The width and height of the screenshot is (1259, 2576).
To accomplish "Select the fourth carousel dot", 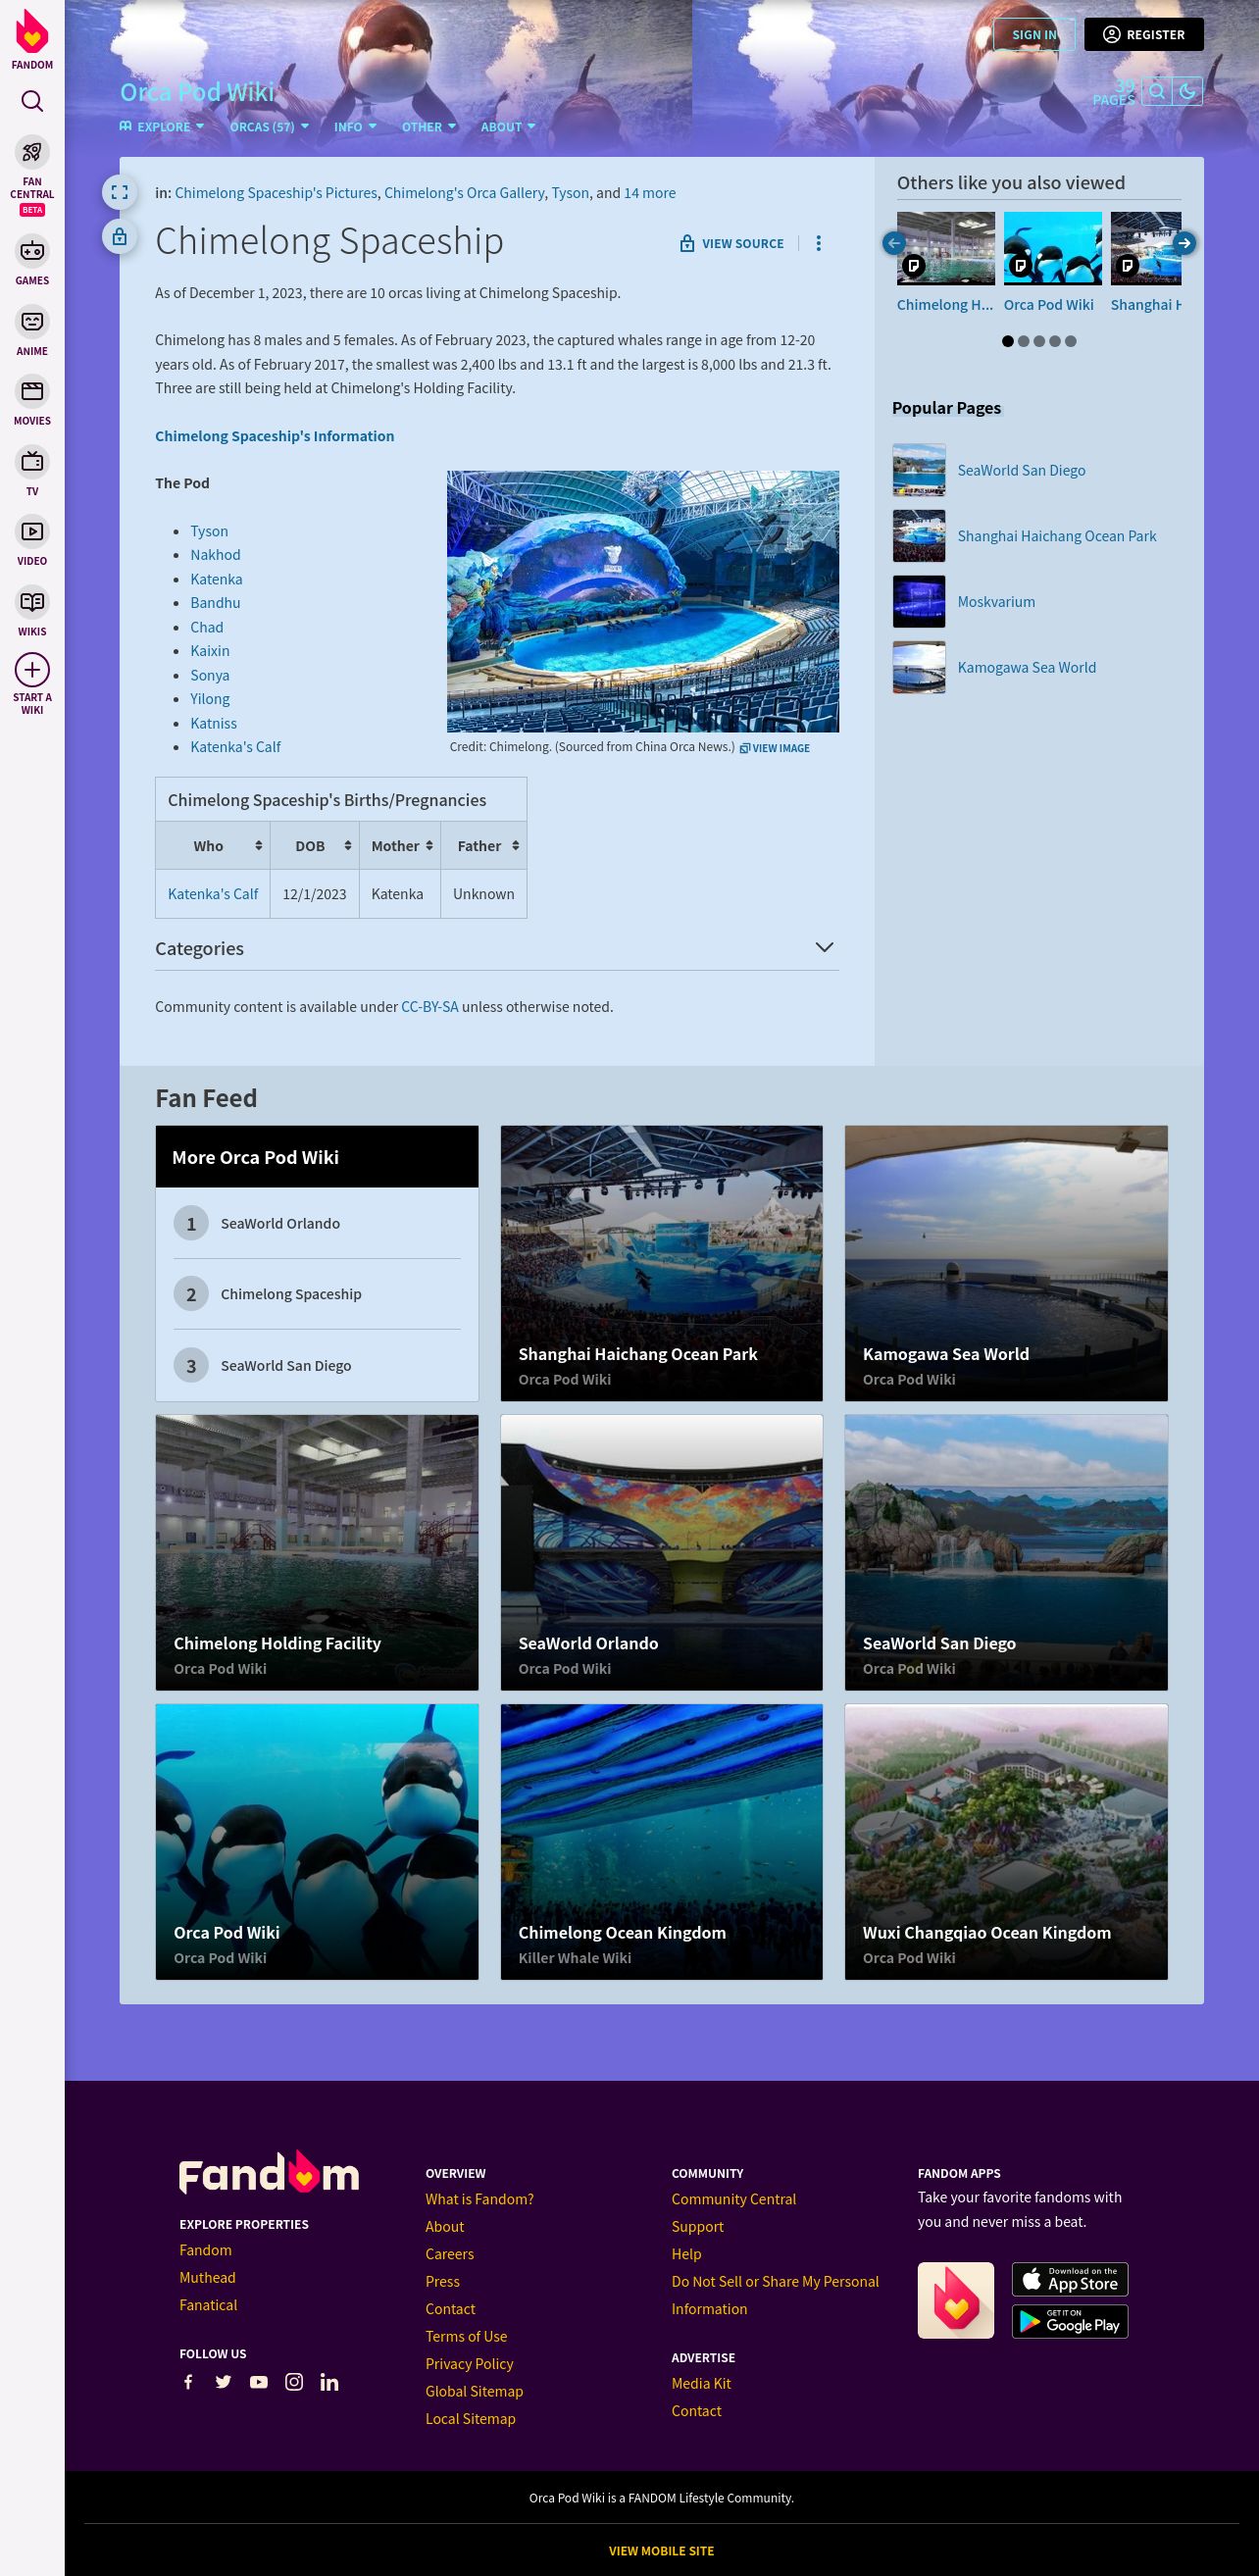I will pyautogui.click(x=1054, y=341).
